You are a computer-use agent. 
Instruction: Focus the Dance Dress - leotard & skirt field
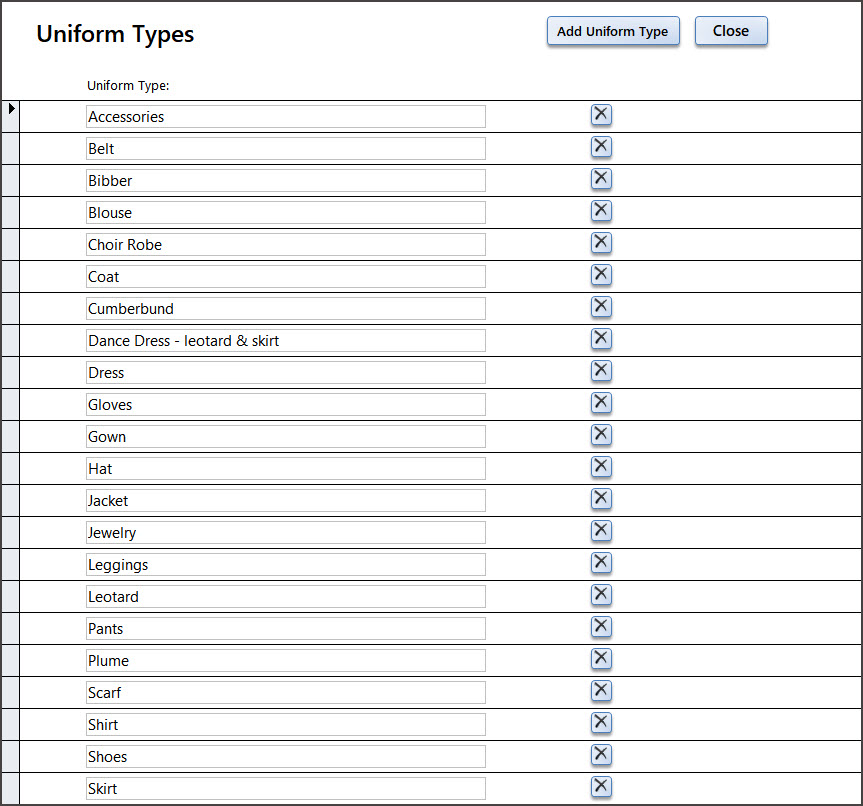[285, 341]
